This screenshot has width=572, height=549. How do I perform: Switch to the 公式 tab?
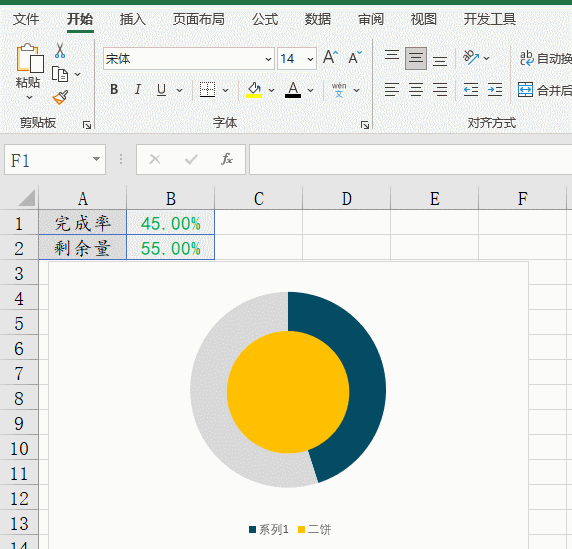pyautogui.click(x=265, y=19)
